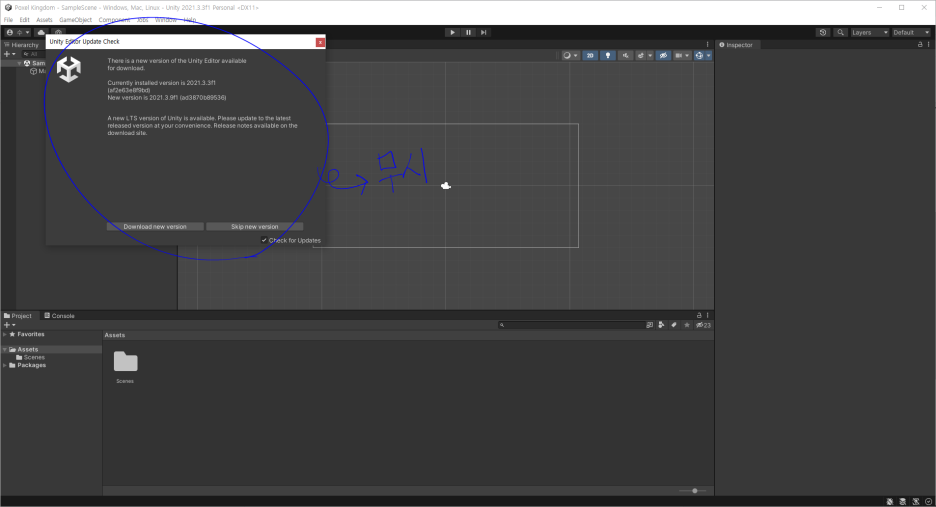Collapse the Assets folder tree arrow
This screenshot has height=507, width=936.
coord(5,349)
